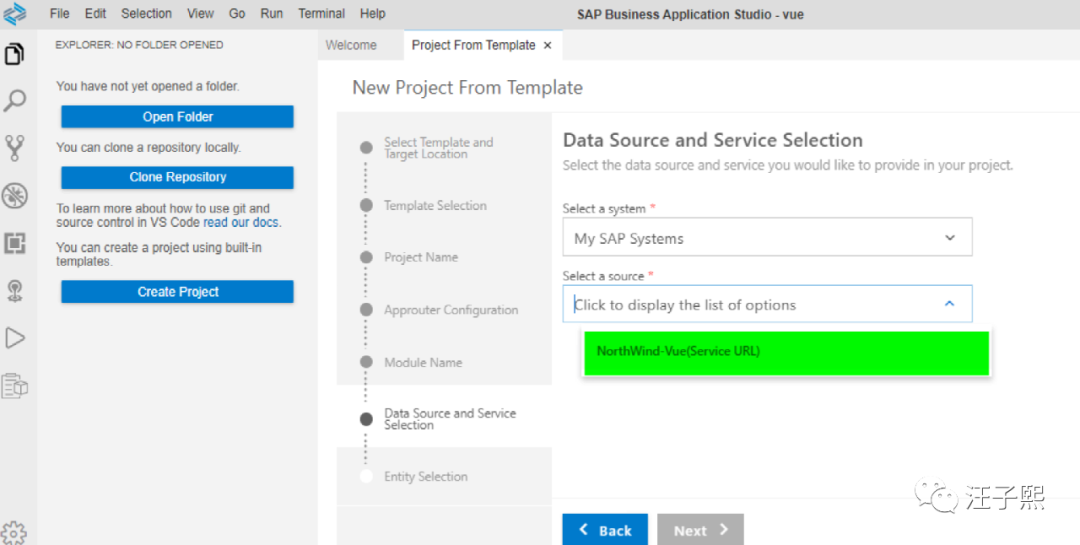Open the Debug (no-bug) view icon
Viewport: 1080px width, 545px height.
[15, 195]
